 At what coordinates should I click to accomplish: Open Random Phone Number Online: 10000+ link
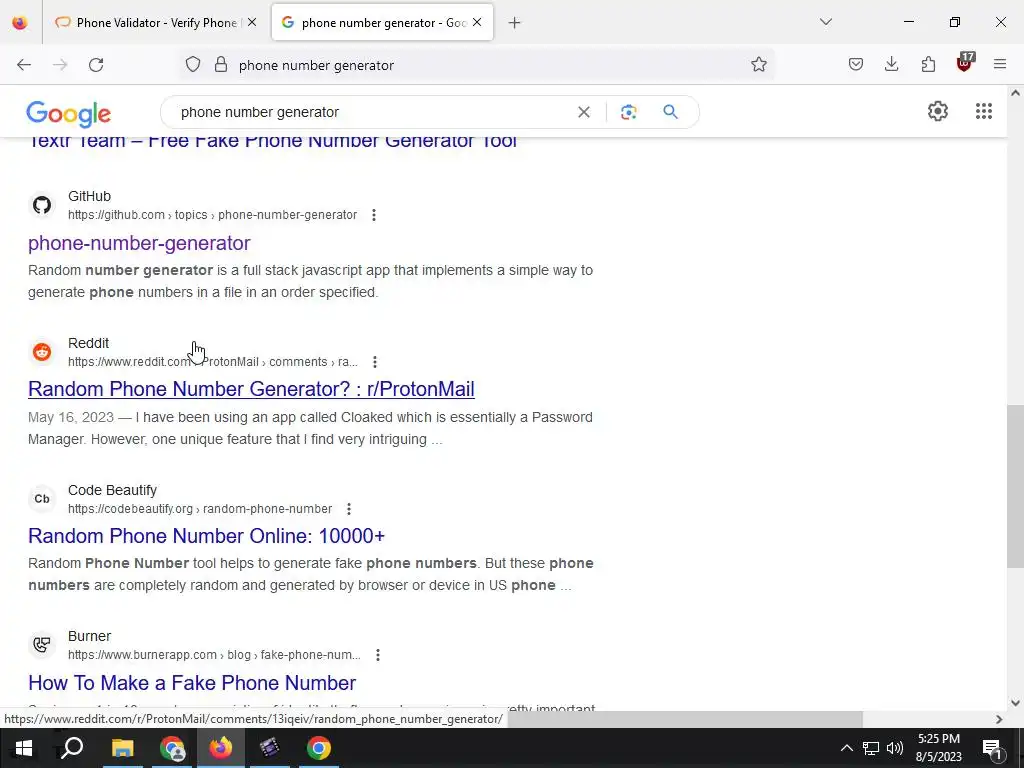point(206,536)
